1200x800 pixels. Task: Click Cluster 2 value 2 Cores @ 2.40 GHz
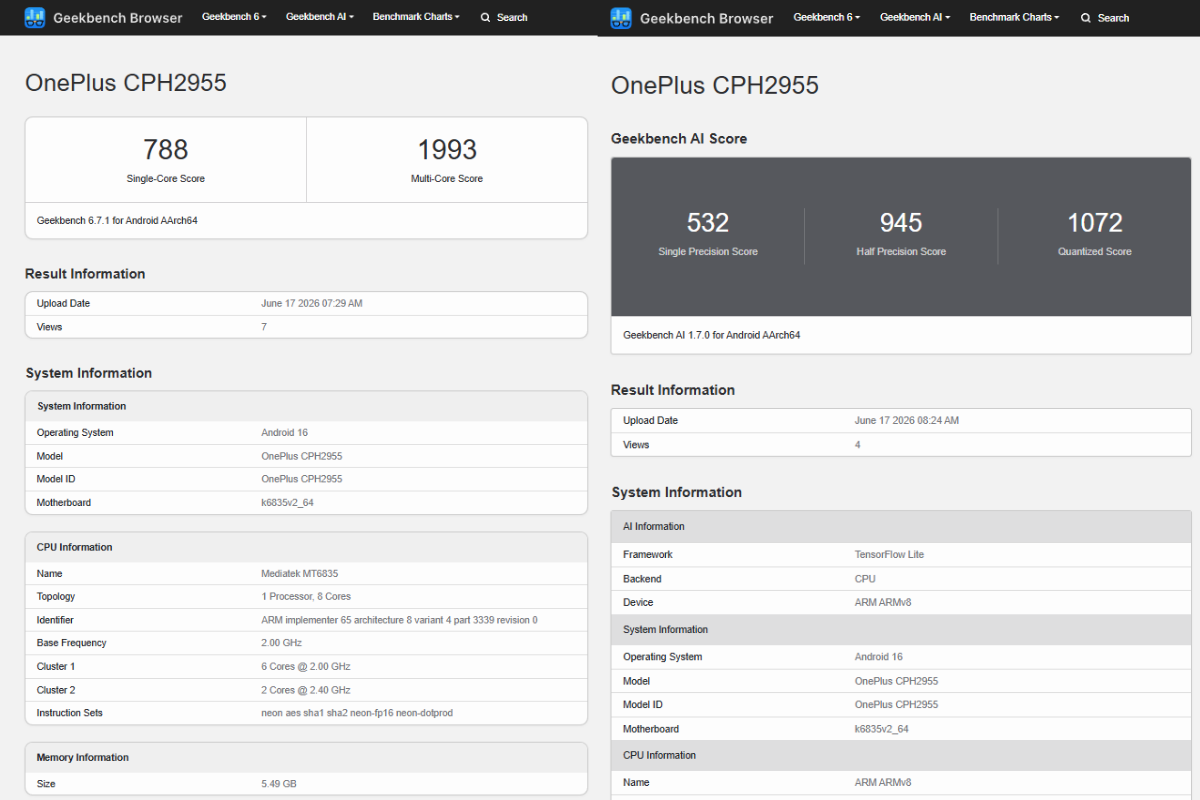305,690
